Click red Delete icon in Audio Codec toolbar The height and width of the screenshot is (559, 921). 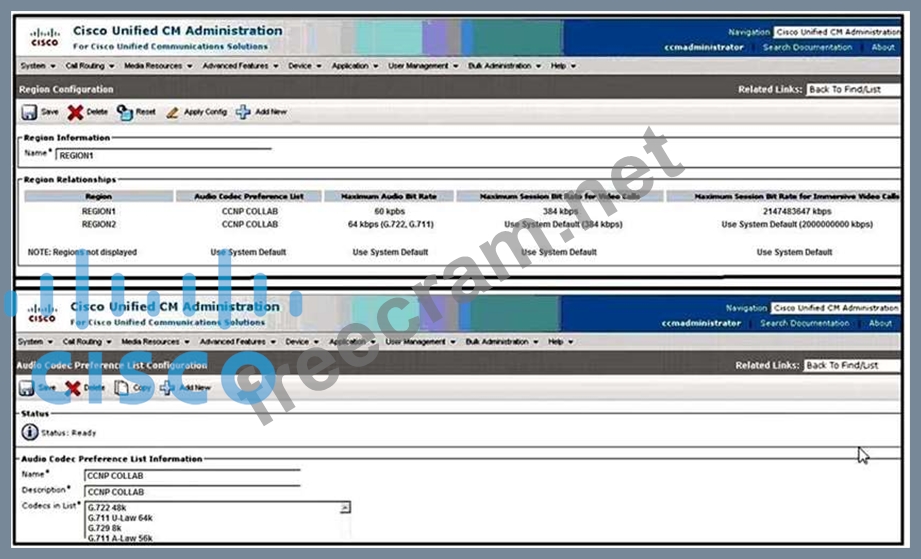pyautogui.click(x=74, y=388)
